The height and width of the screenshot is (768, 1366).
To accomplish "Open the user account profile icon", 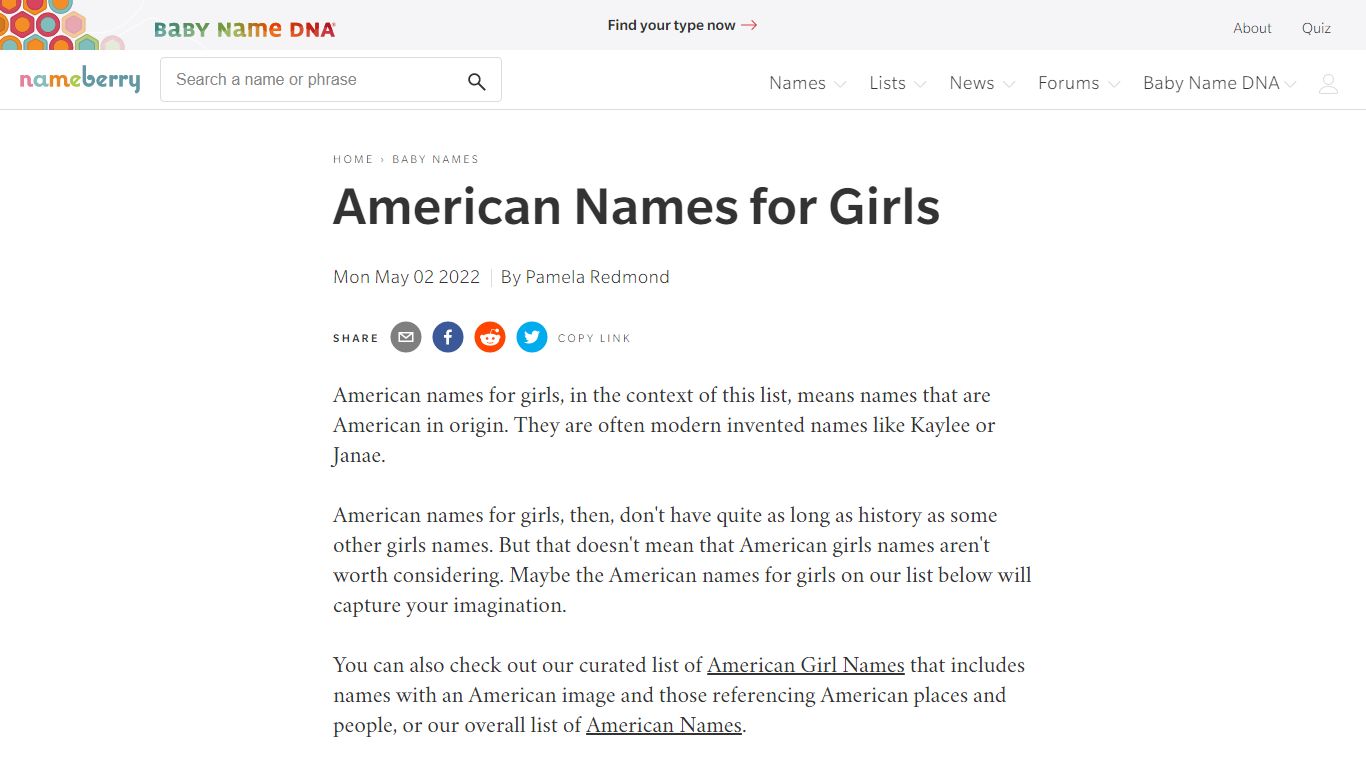I will (x=1328, y=84).
